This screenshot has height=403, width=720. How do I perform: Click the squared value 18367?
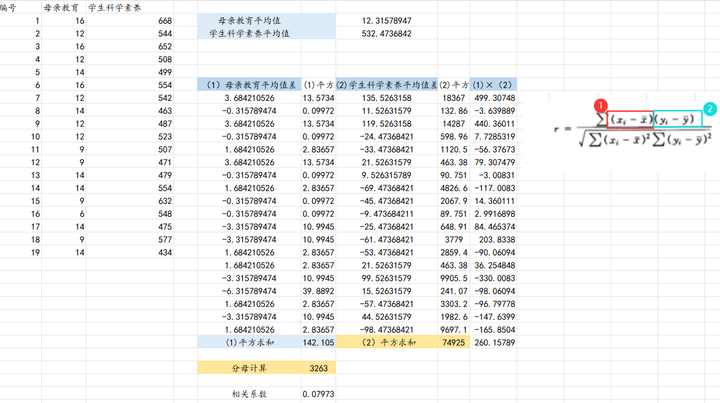click(x=454, y=98)
